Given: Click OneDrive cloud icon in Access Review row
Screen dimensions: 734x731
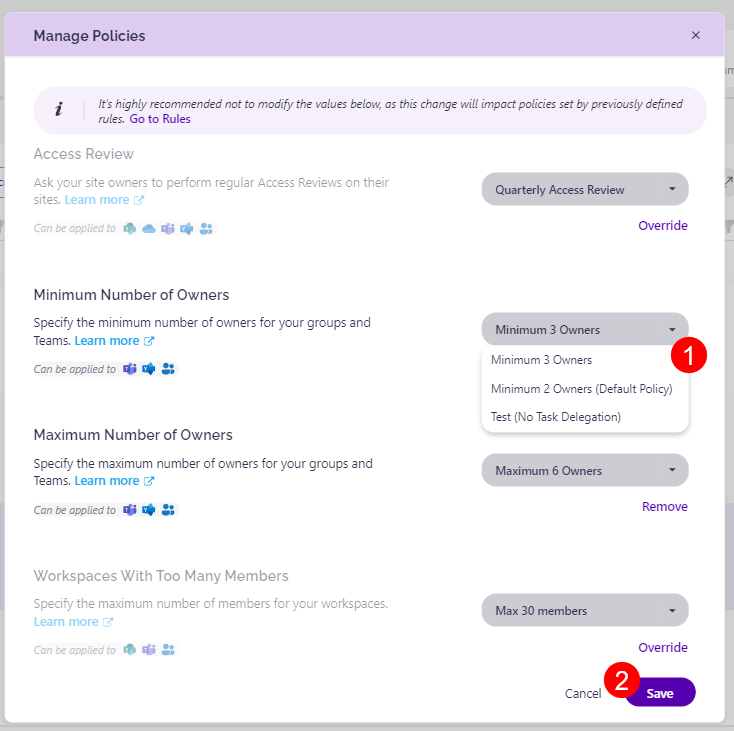Looking at the screenshot, I should 149,228.
